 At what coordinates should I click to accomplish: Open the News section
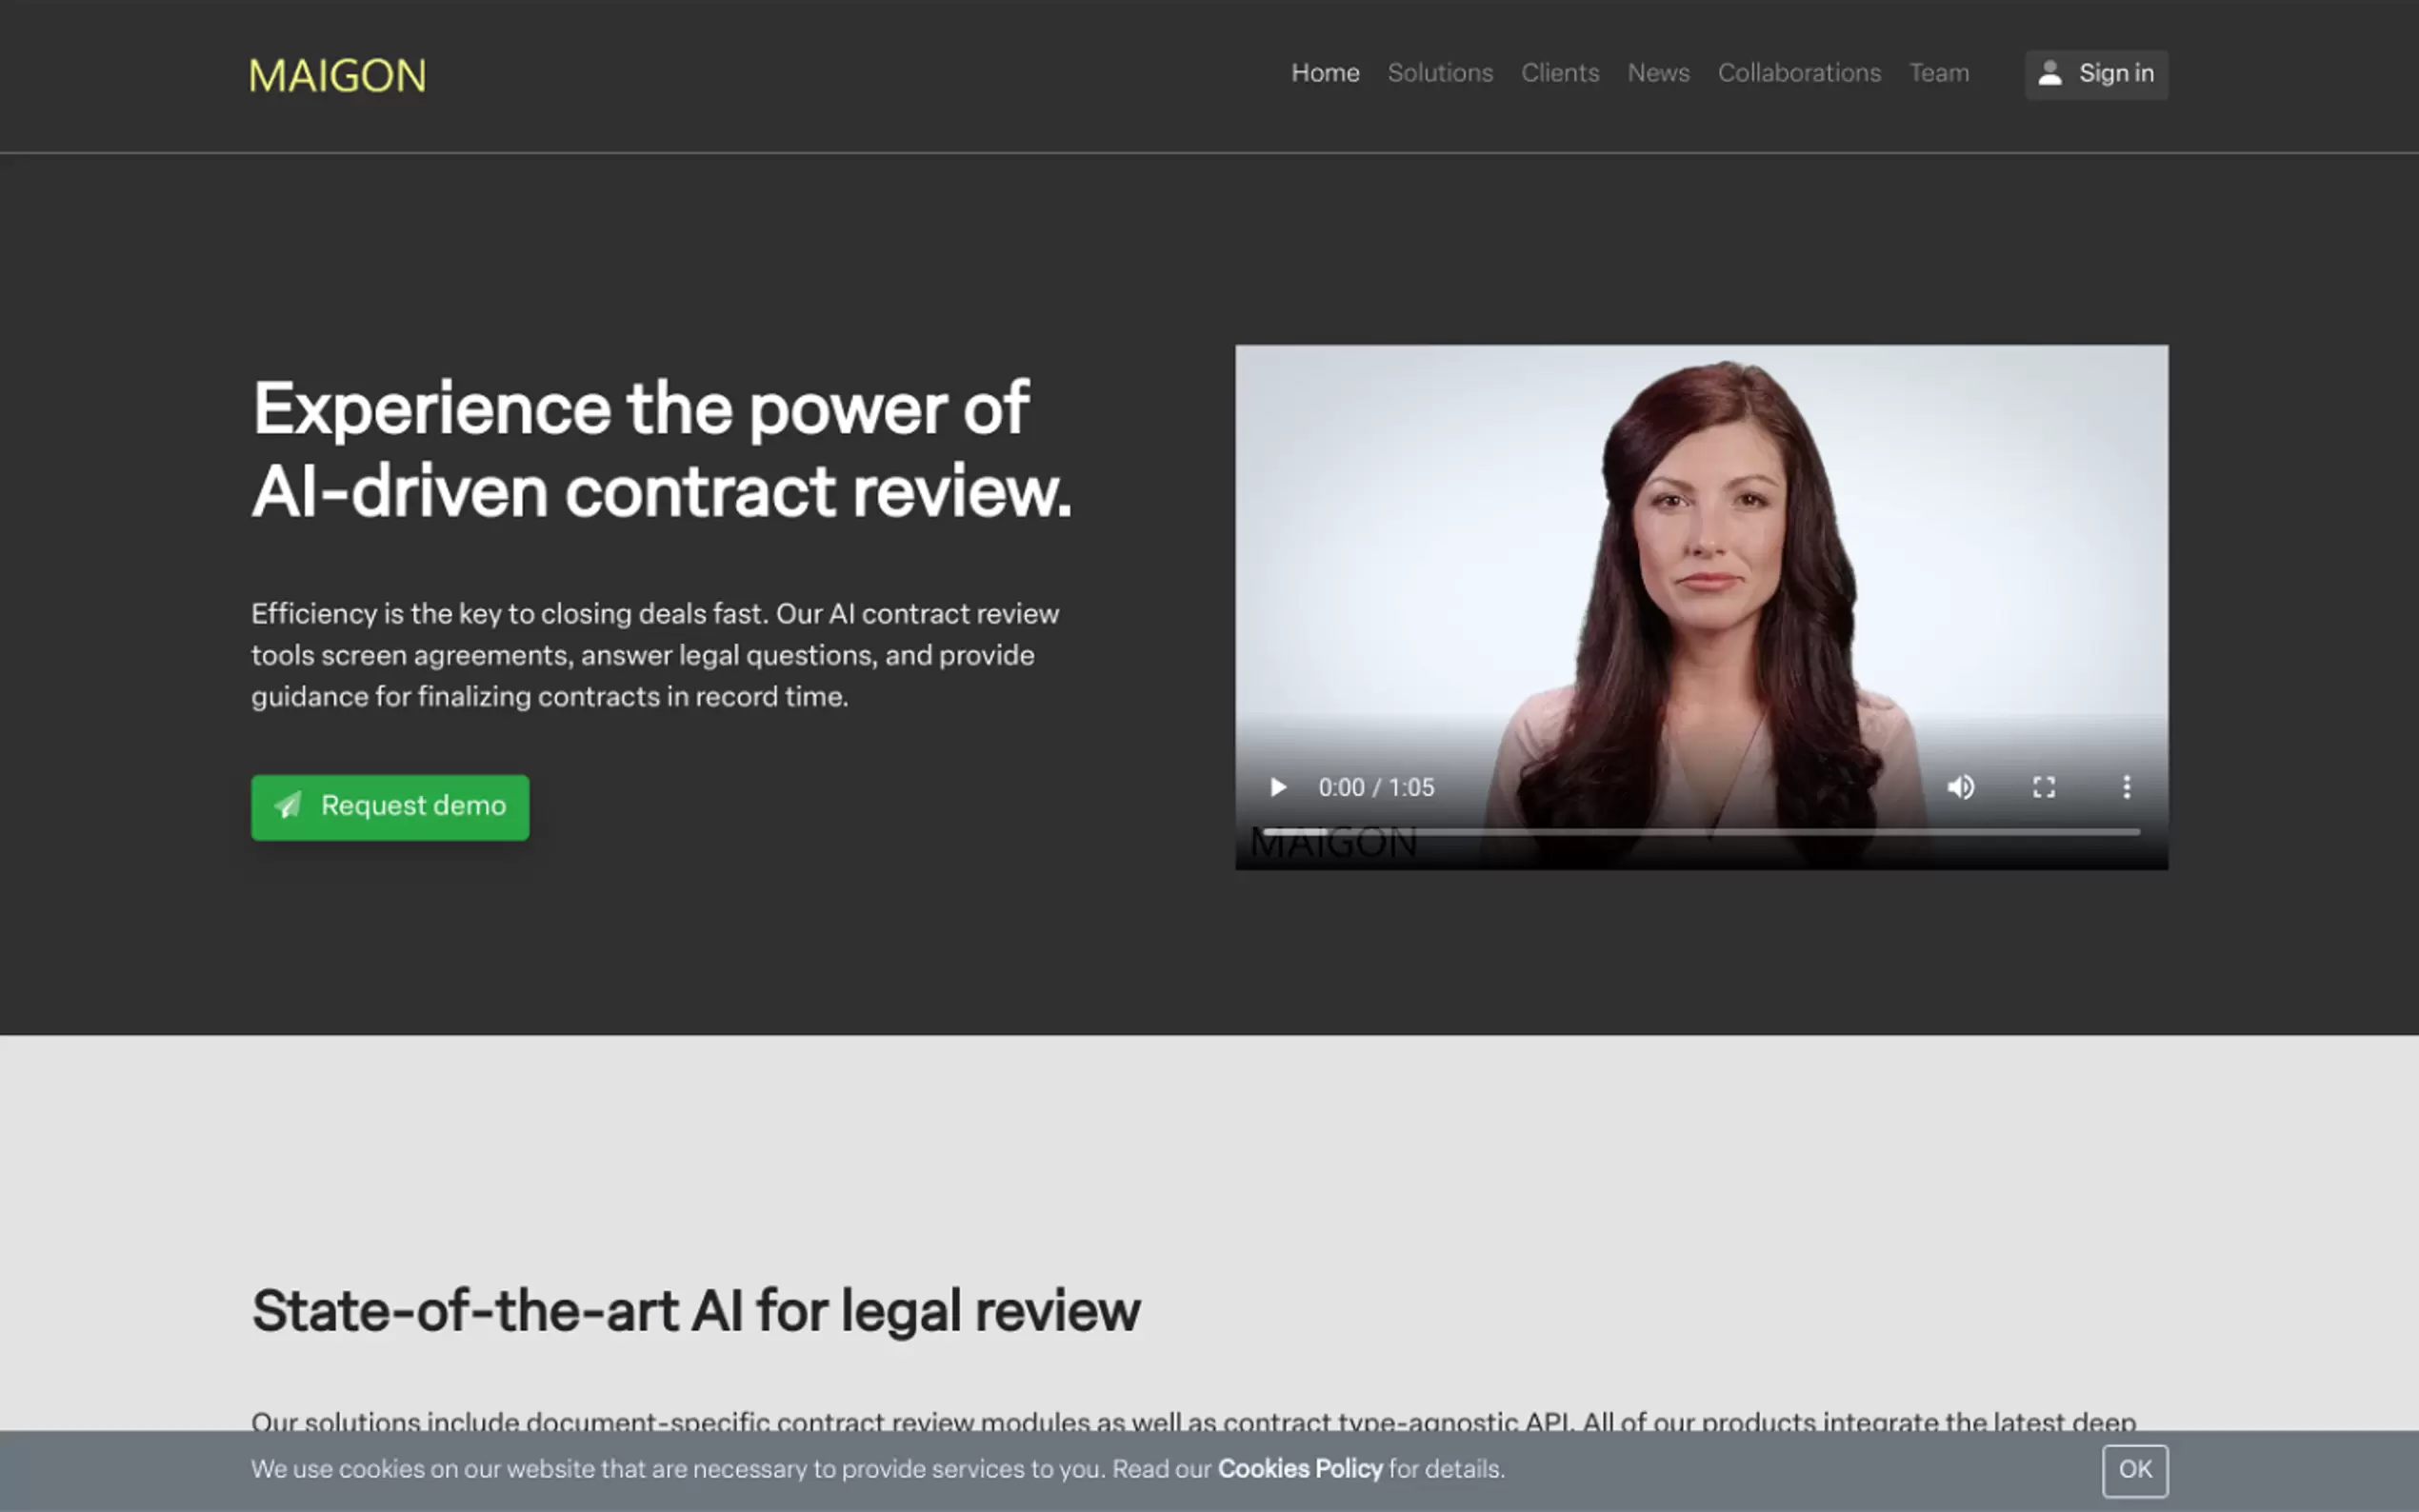1658,73
